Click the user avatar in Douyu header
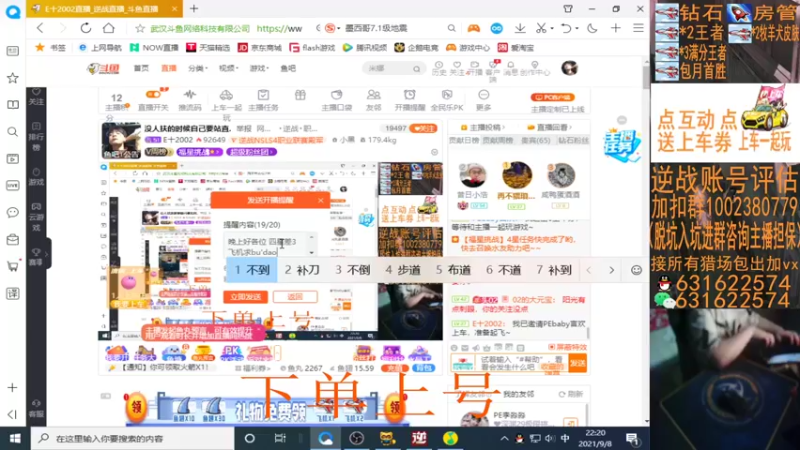This screenshot has width=800, height=450. [569, 68]
